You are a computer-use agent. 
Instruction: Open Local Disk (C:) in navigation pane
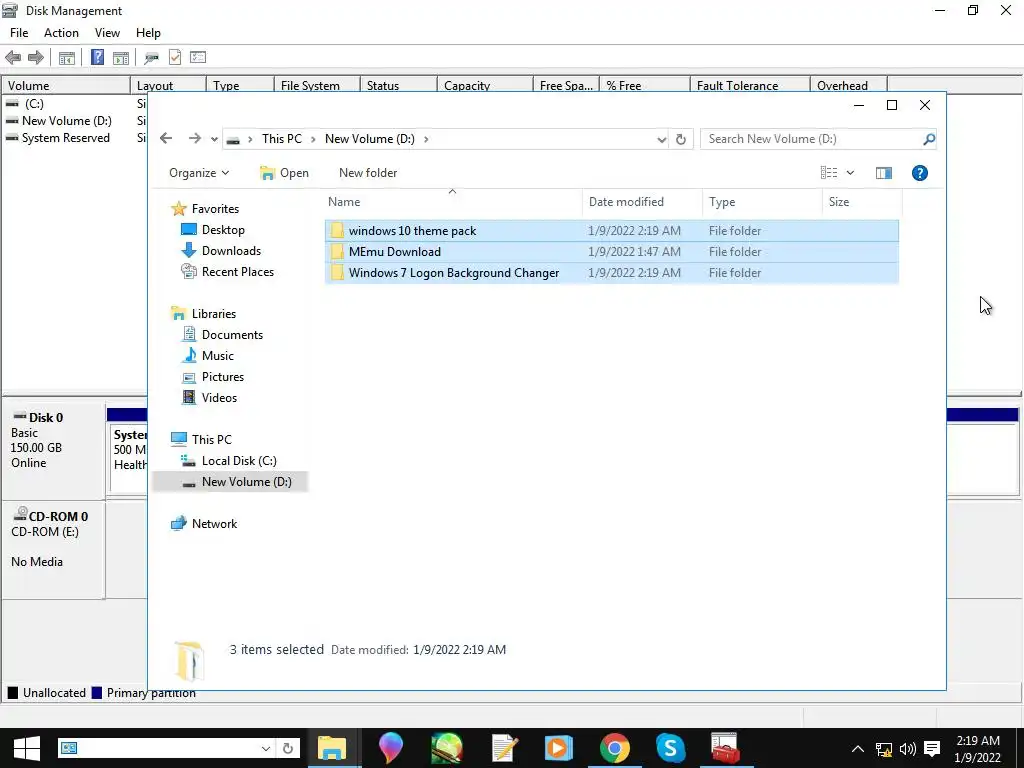click(x=239, y=460)
